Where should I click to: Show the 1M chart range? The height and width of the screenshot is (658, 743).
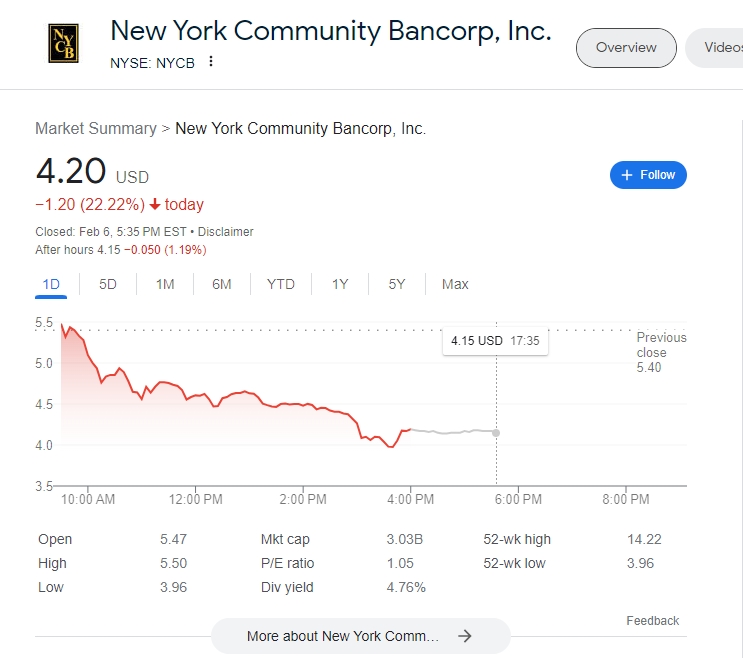165,284
